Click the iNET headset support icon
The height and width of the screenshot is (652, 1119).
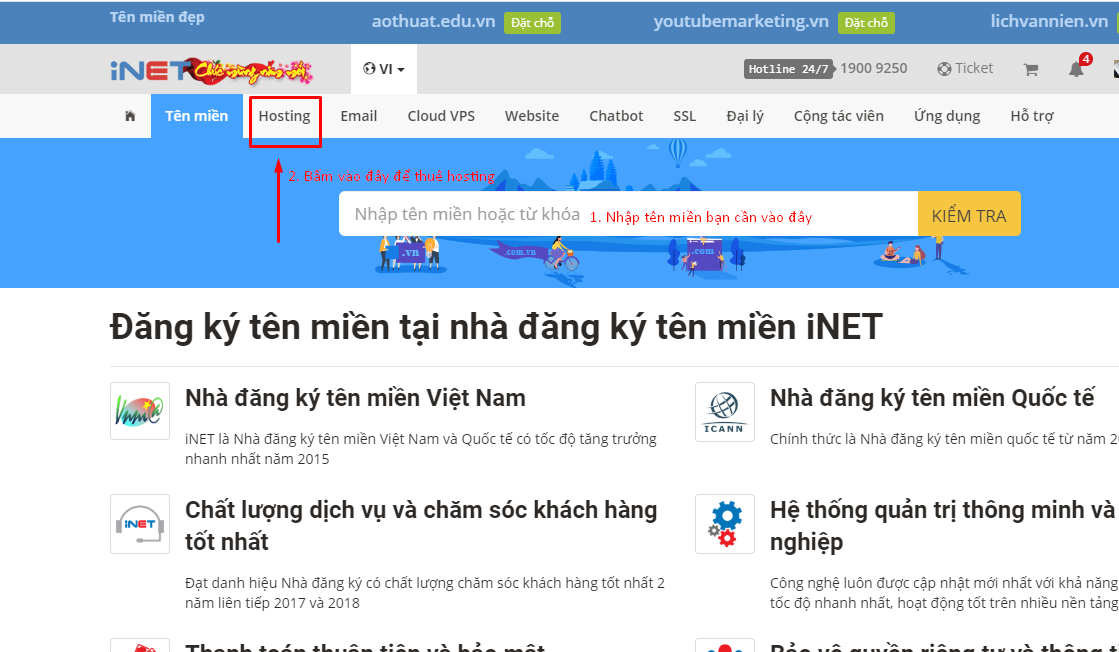[x=140, y=524]
